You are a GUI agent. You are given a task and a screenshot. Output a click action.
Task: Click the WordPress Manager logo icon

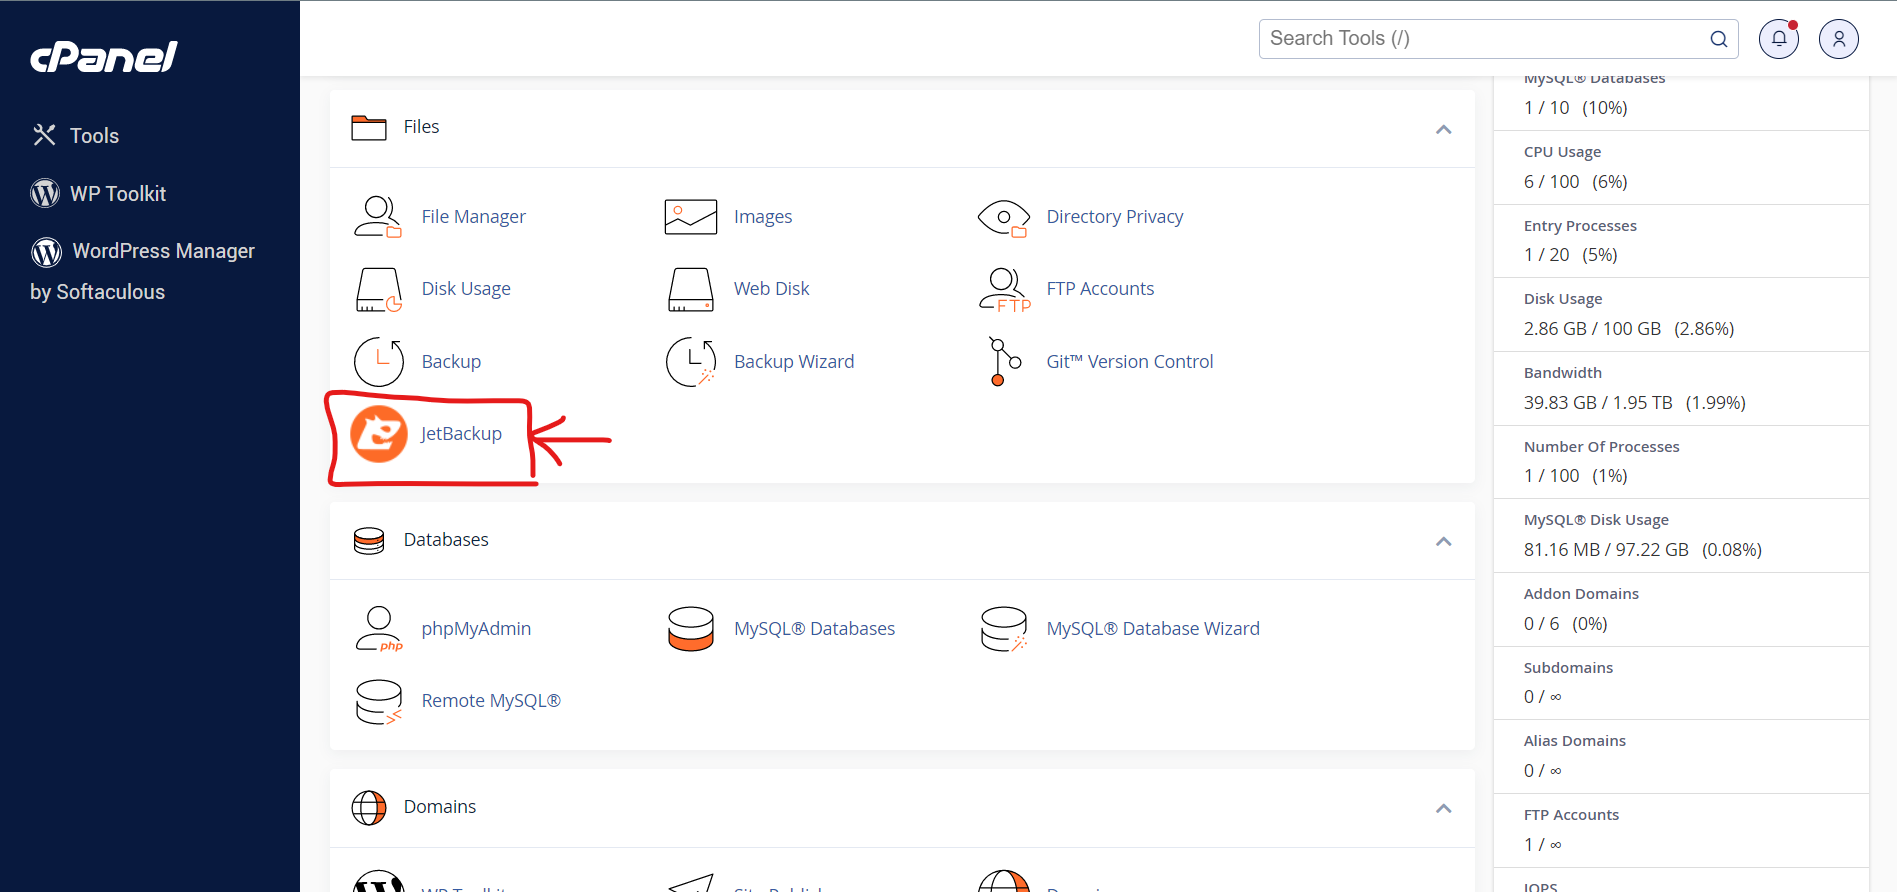[x=46, y=251]
